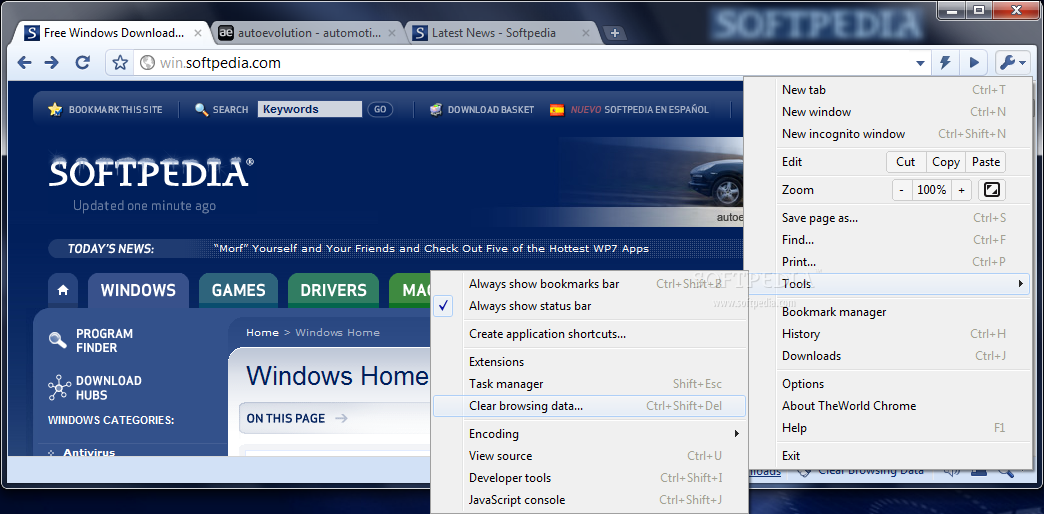
Task: Select View source
Action: pos(589,456)
